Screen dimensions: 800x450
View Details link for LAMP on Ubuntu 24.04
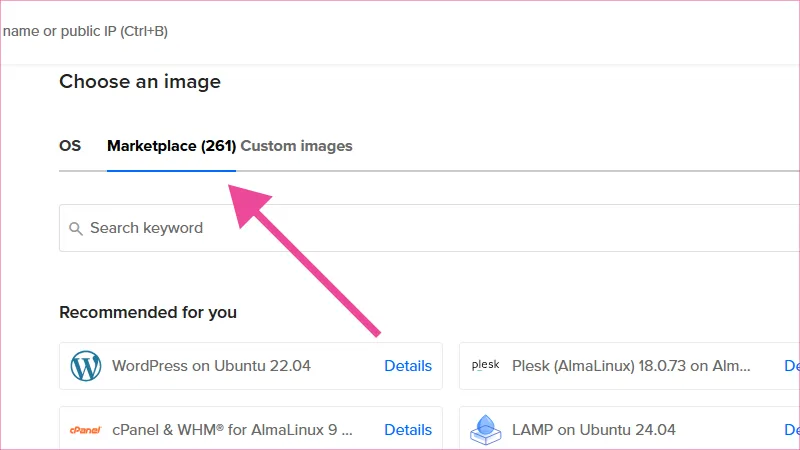point(792,430)
